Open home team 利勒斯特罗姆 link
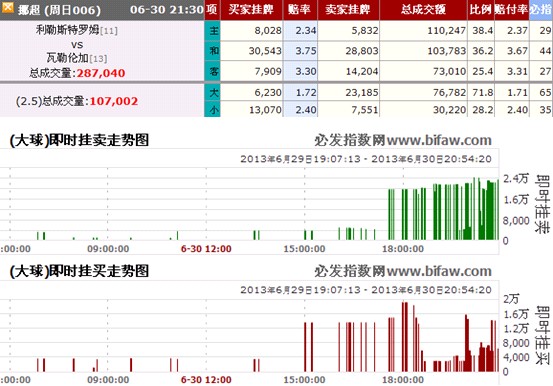The height and width of the screenshot is (386, 553). (67, 30)
